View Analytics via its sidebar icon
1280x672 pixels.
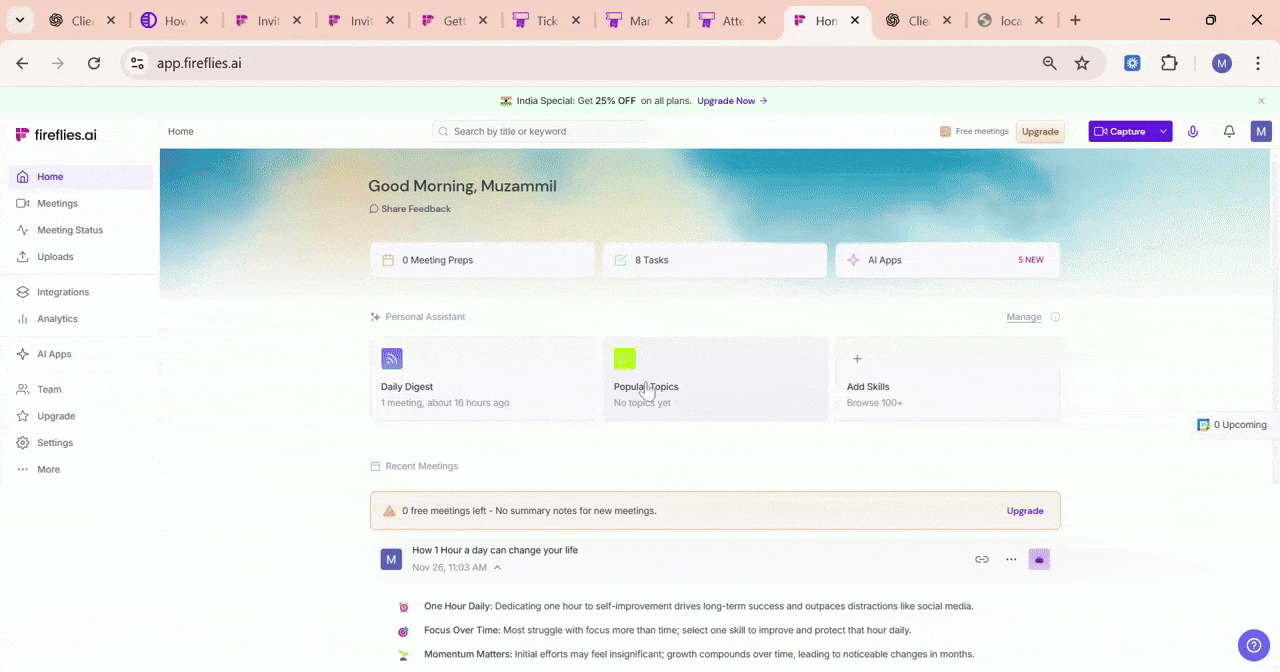(x=22, y=318)
